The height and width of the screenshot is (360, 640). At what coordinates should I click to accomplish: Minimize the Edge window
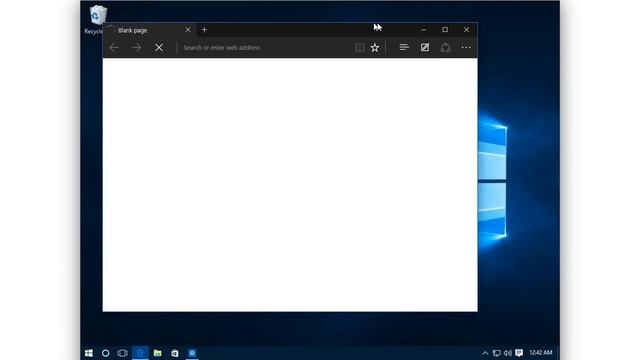pos(423,29)
